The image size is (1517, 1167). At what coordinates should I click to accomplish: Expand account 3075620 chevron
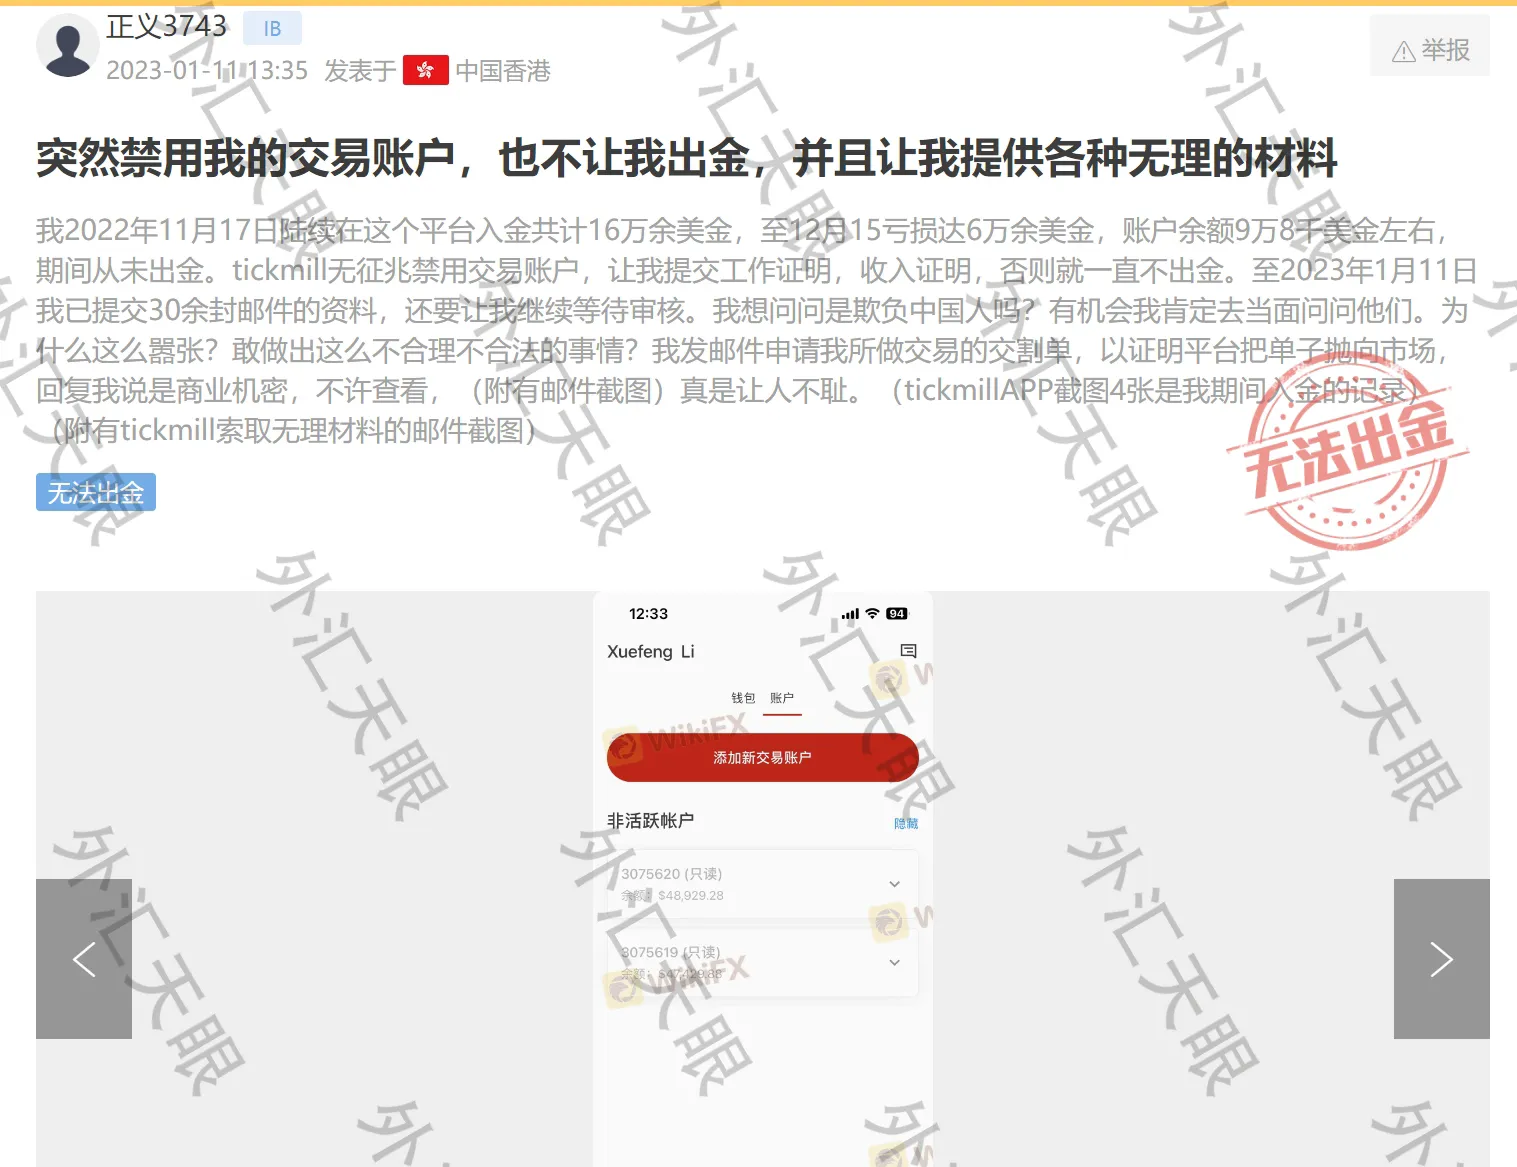tap(894, 884)
